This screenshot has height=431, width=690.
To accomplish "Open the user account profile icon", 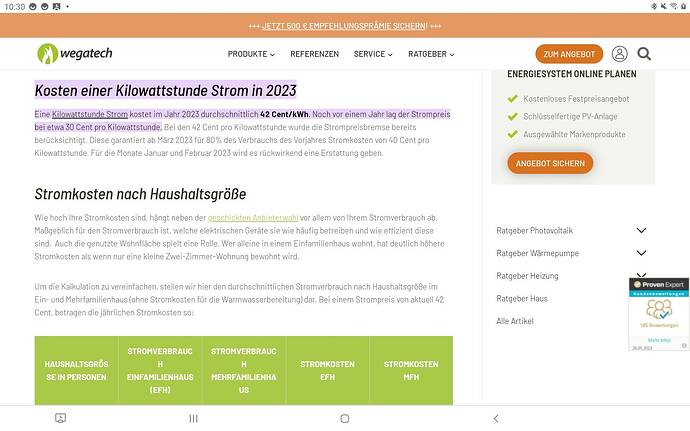I will point(619,54).
